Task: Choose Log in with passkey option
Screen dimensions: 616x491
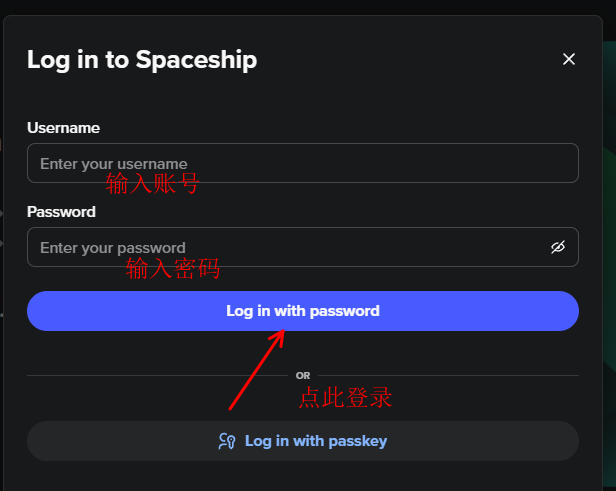Action: tap(303, 441)
